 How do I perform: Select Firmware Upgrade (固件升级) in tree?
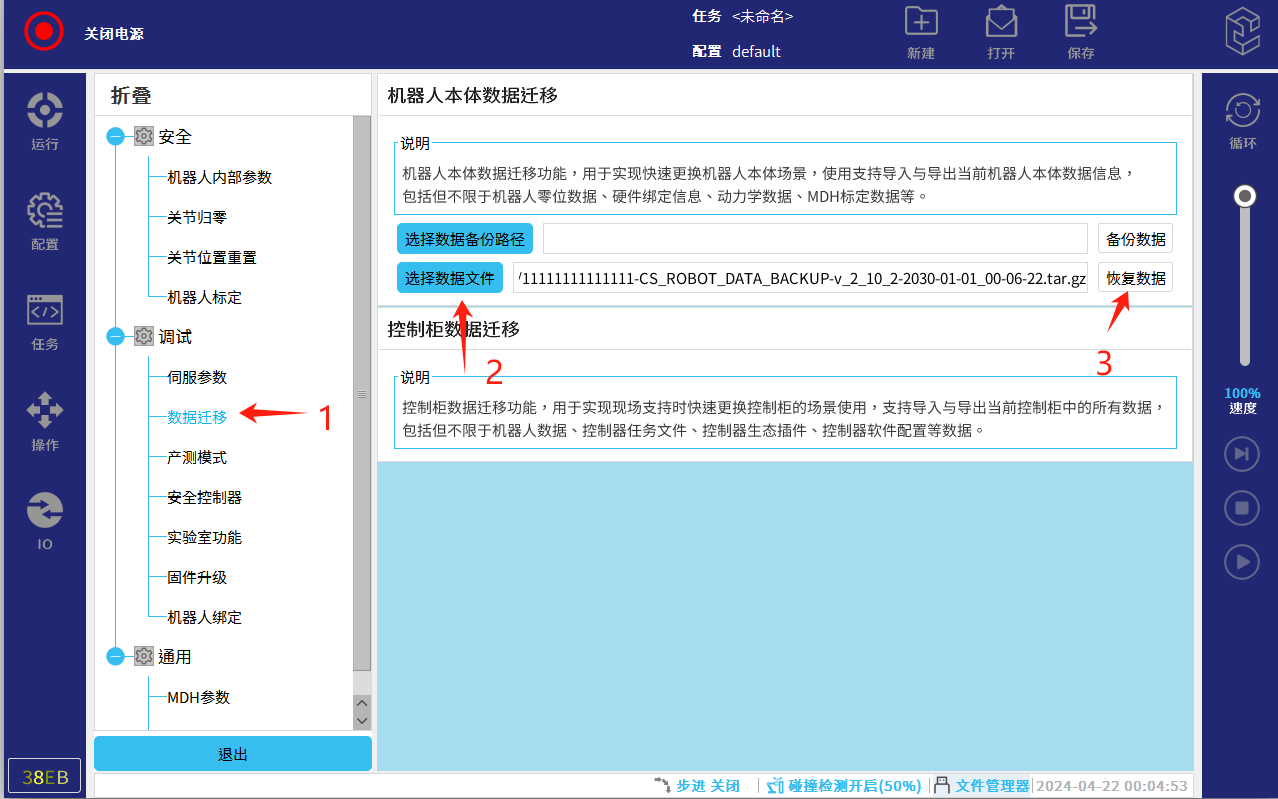click(x=197, y=577)
